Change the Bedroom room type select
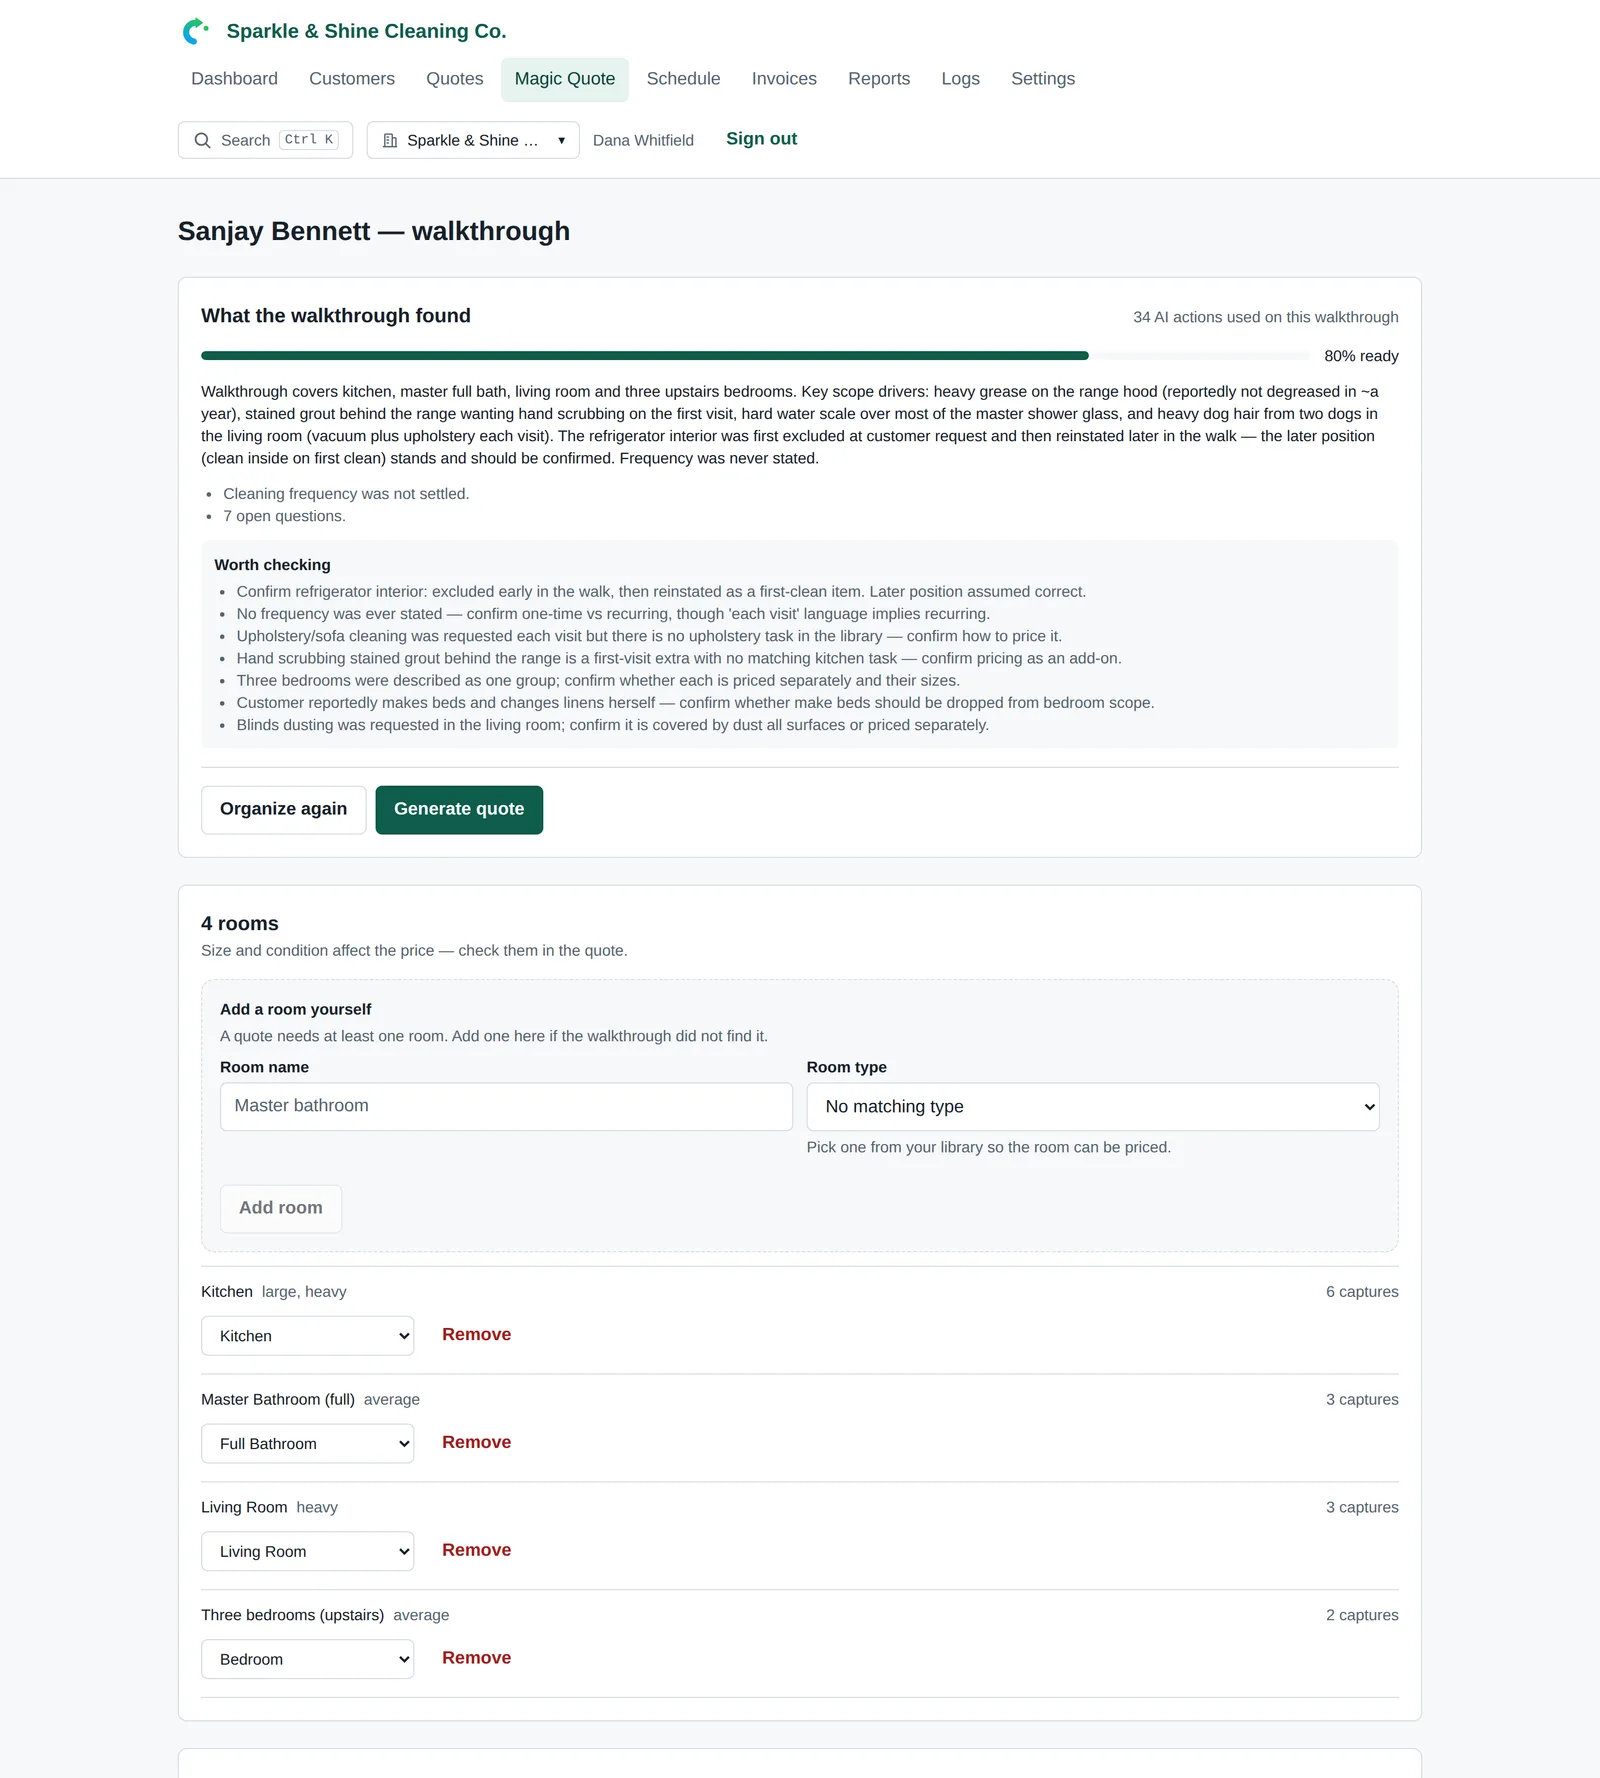 pyautogui.click(x=308, y=1659)
